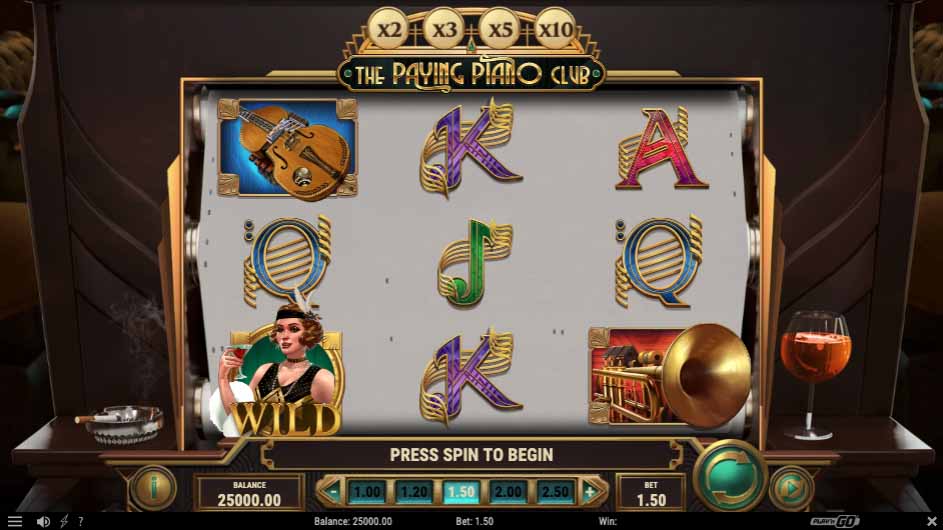The height and width of the screenshot is (530, 943).
Task: Click the violin symbol
Action: tap(287, 149)
